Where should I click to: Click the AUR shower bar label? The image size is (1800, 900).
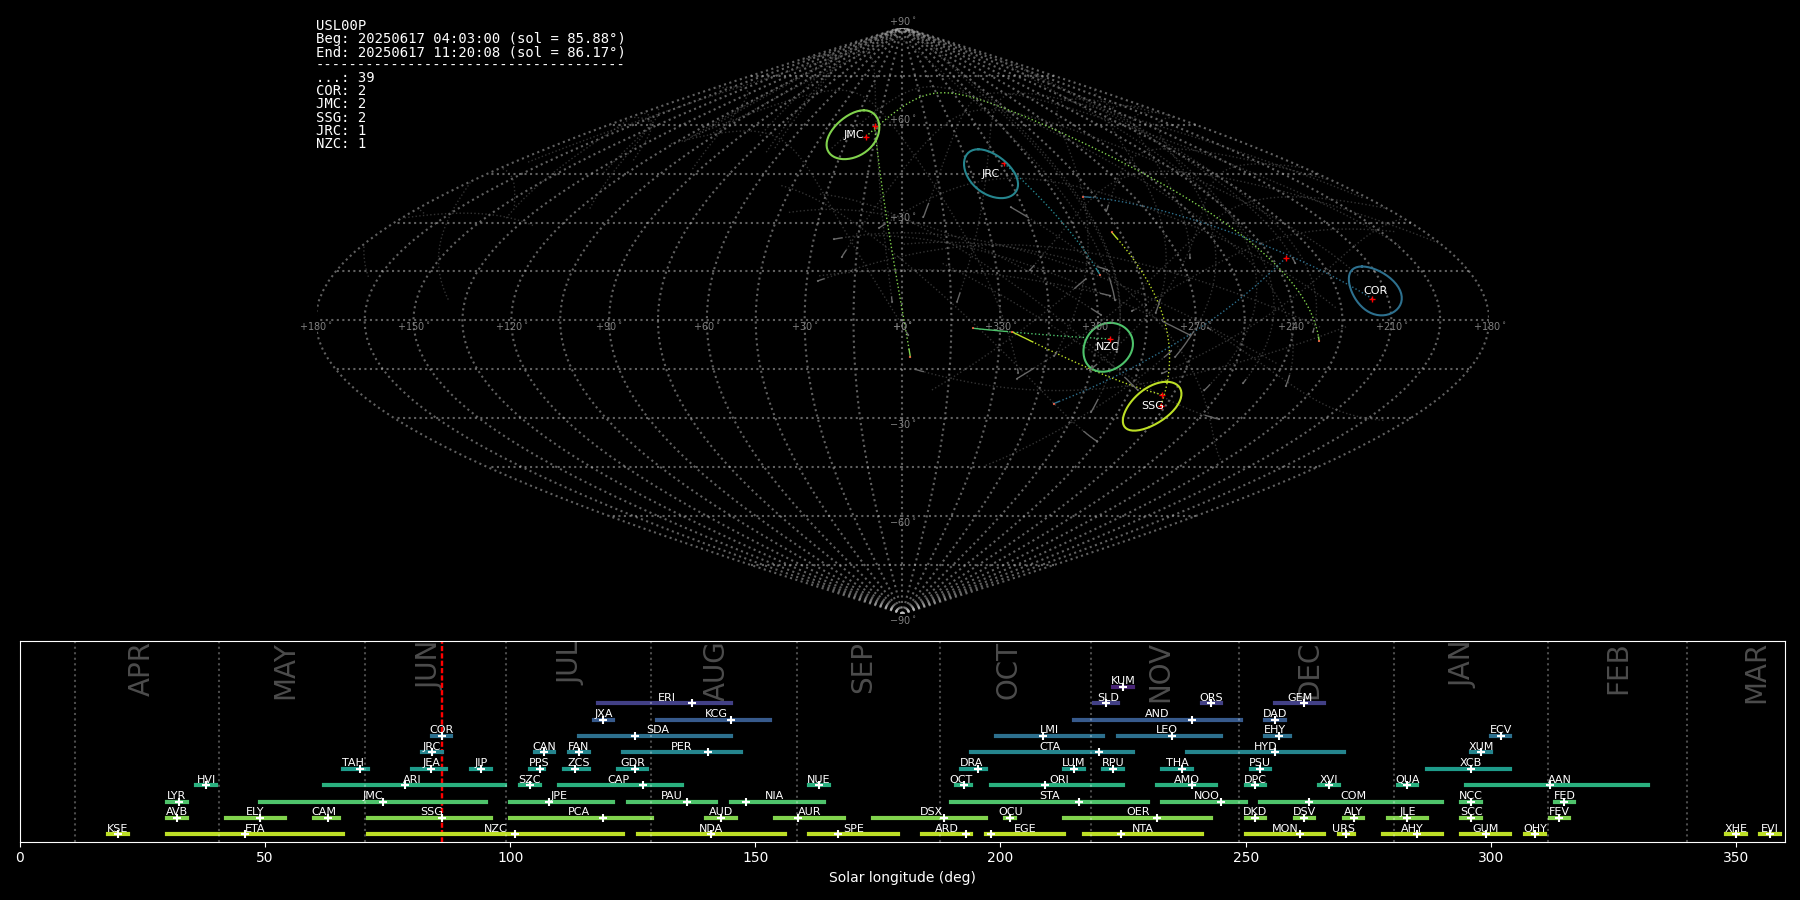pos(809,812)
